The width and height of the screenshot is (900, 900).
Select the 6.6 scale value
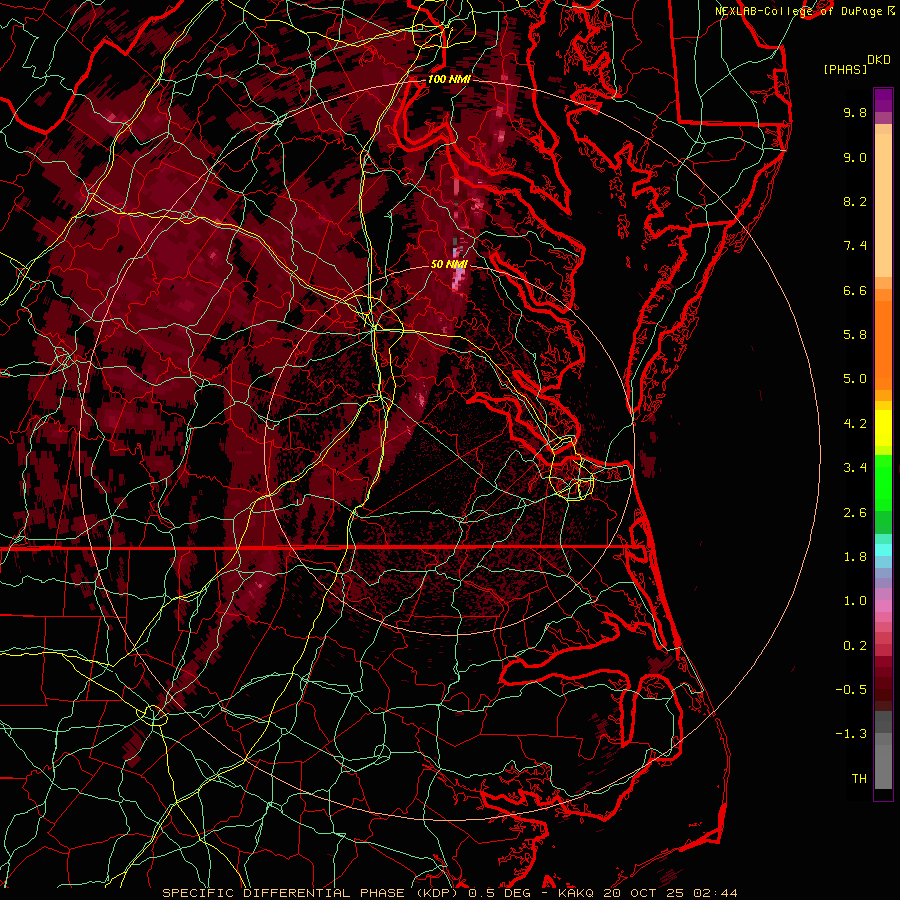[x=855, y=290]
